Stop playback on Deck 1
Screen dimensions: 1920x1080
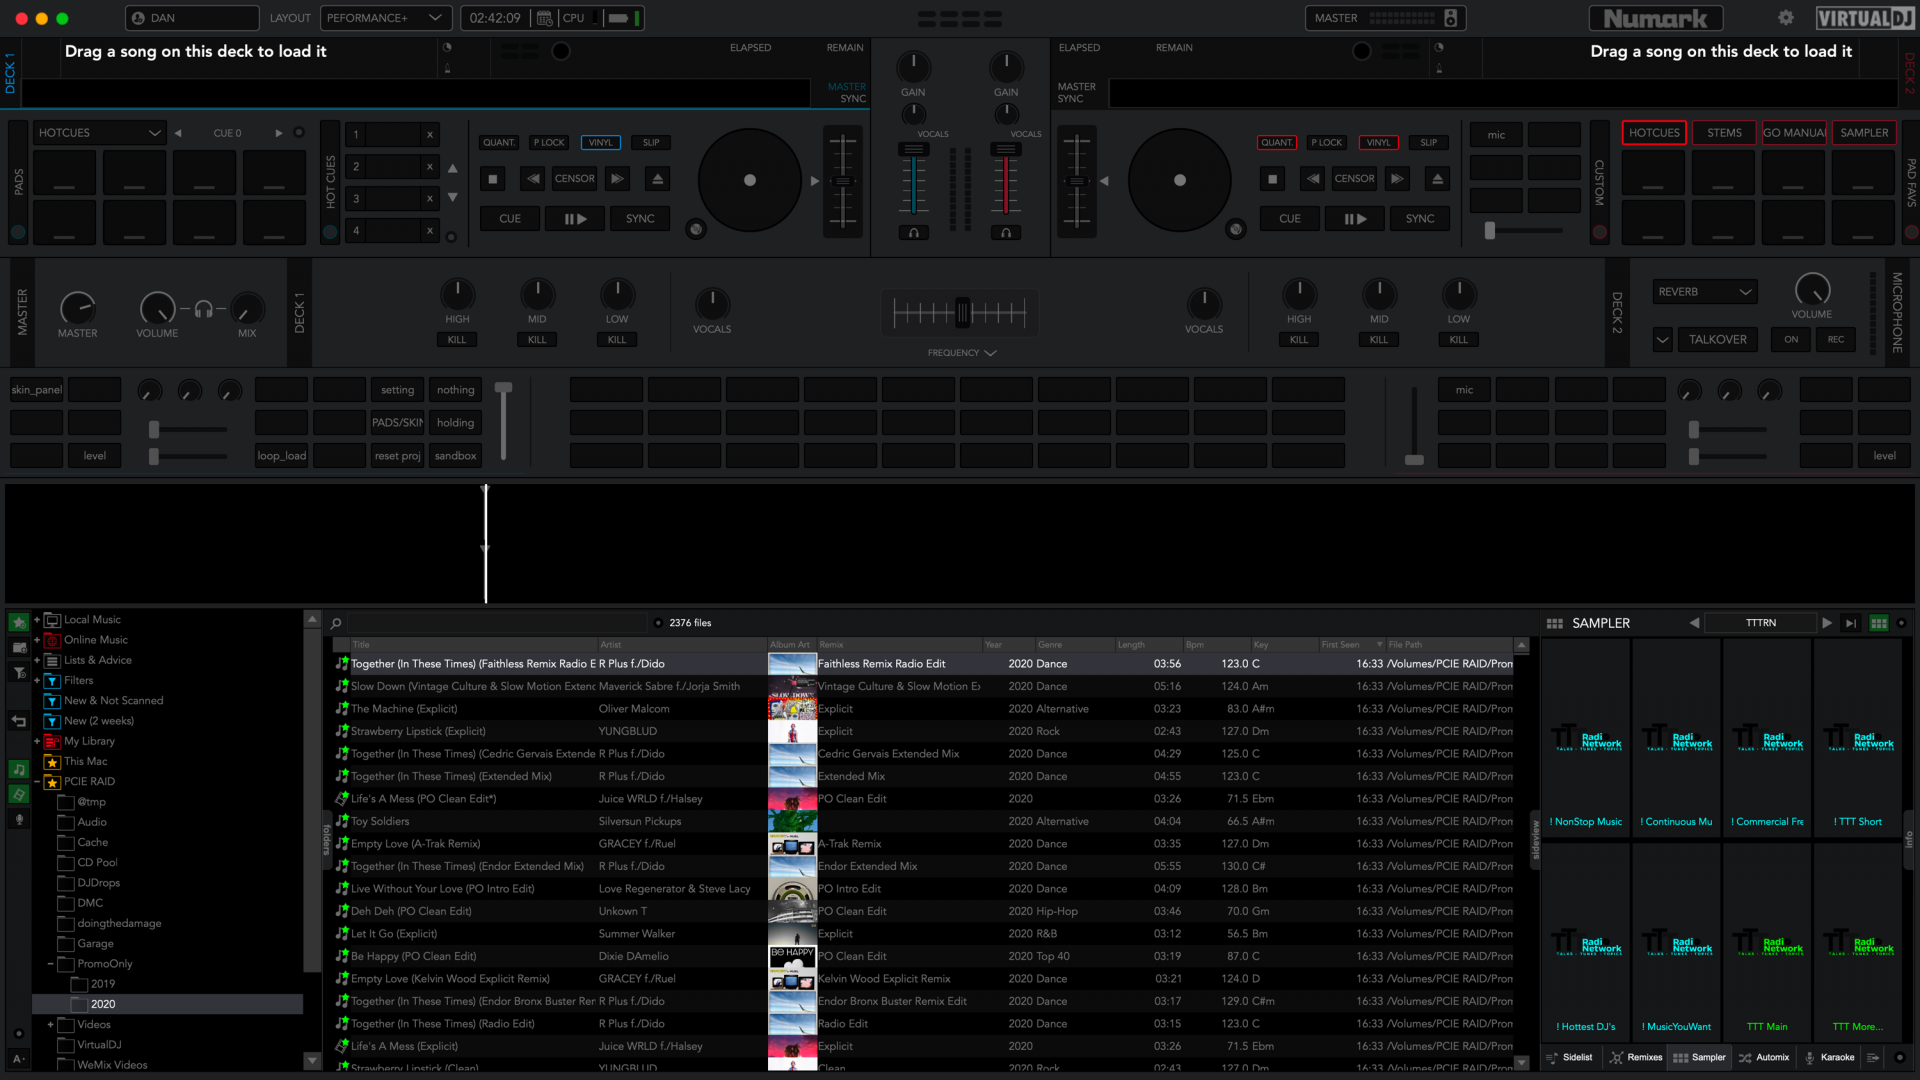click(x=493, y=179)
